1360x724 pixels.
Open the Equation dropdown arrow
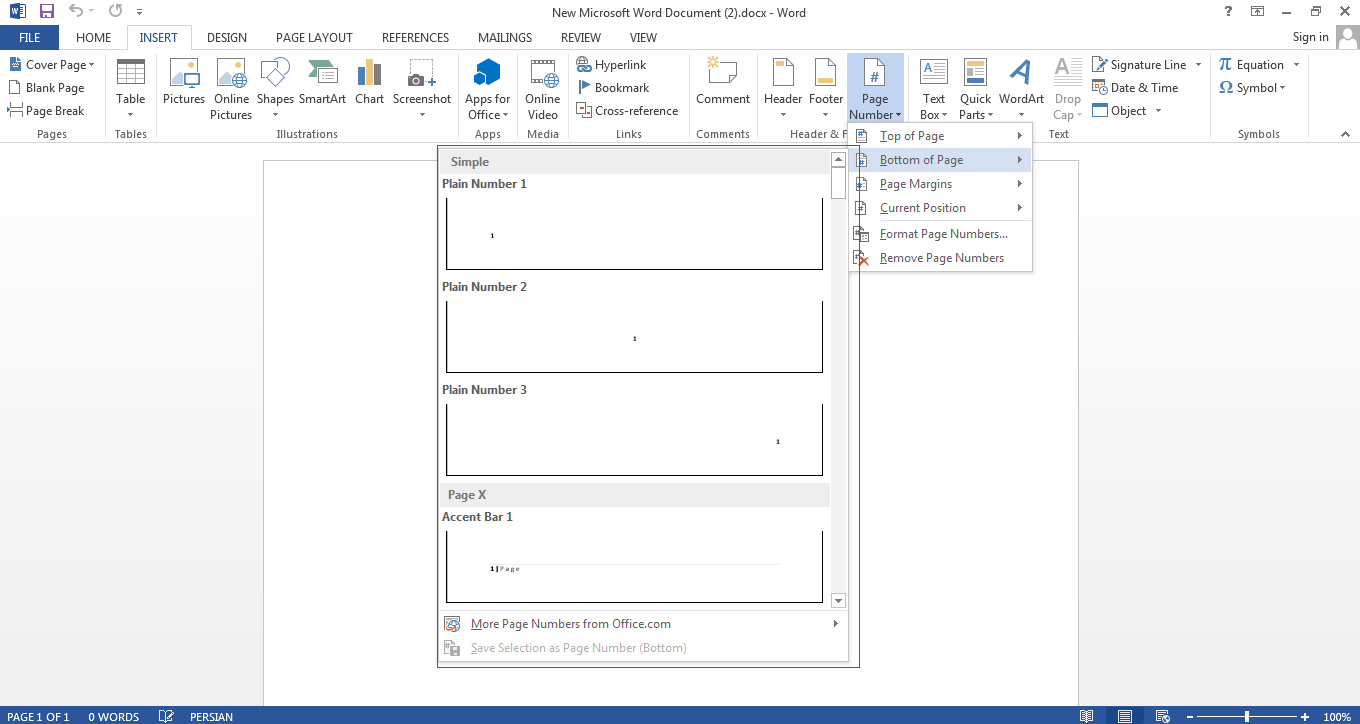coord(1297,65)
